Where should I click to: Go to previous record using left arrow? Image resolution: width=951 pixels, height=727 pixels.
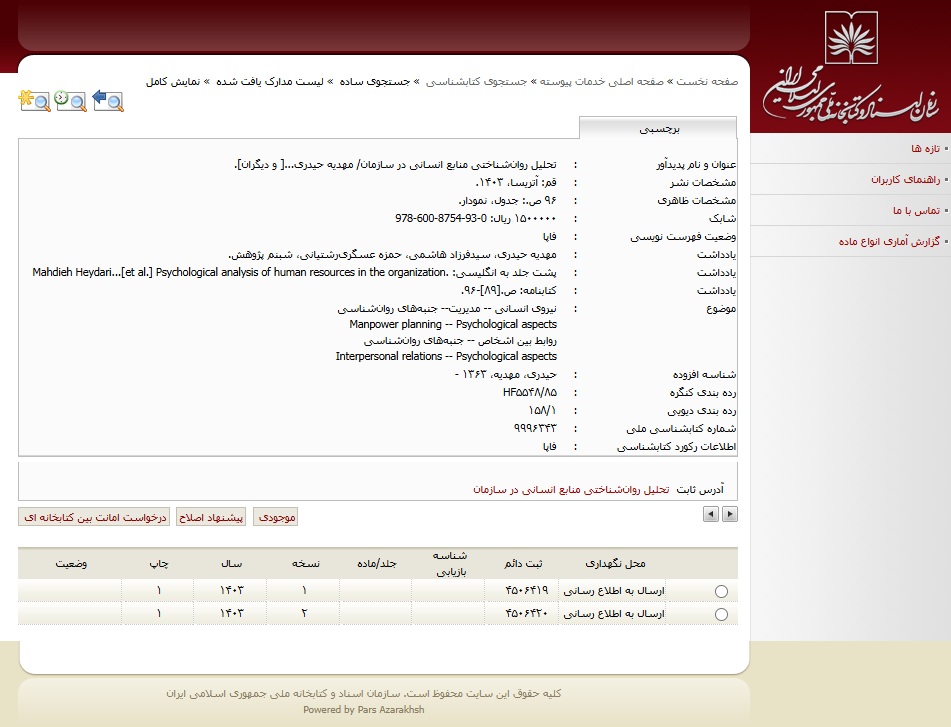[x=711, y=514]
